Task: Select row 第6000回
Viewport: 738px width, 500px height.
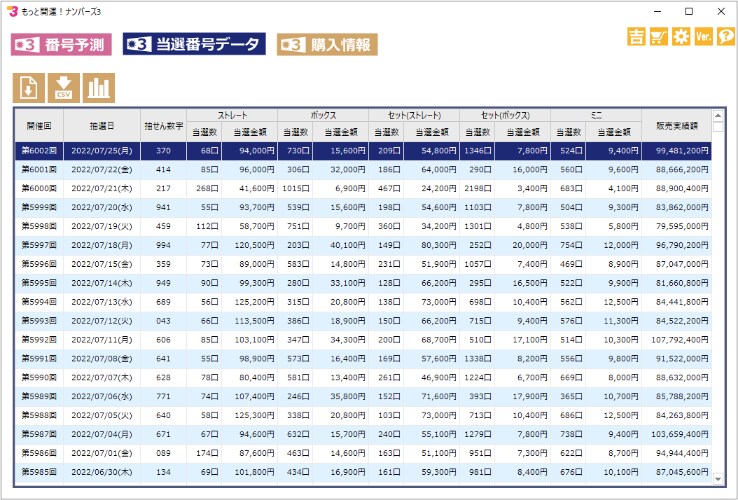Action: pos(363,189)
